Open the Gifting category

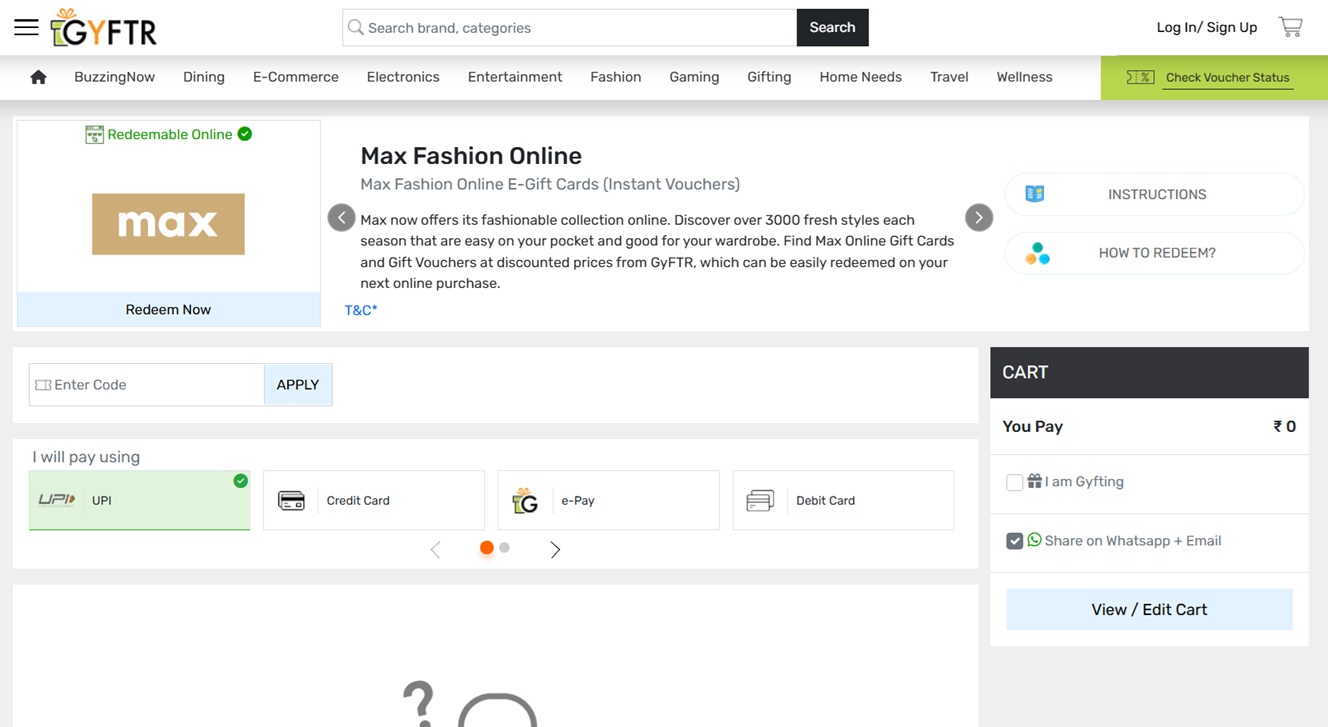point(769,77)
